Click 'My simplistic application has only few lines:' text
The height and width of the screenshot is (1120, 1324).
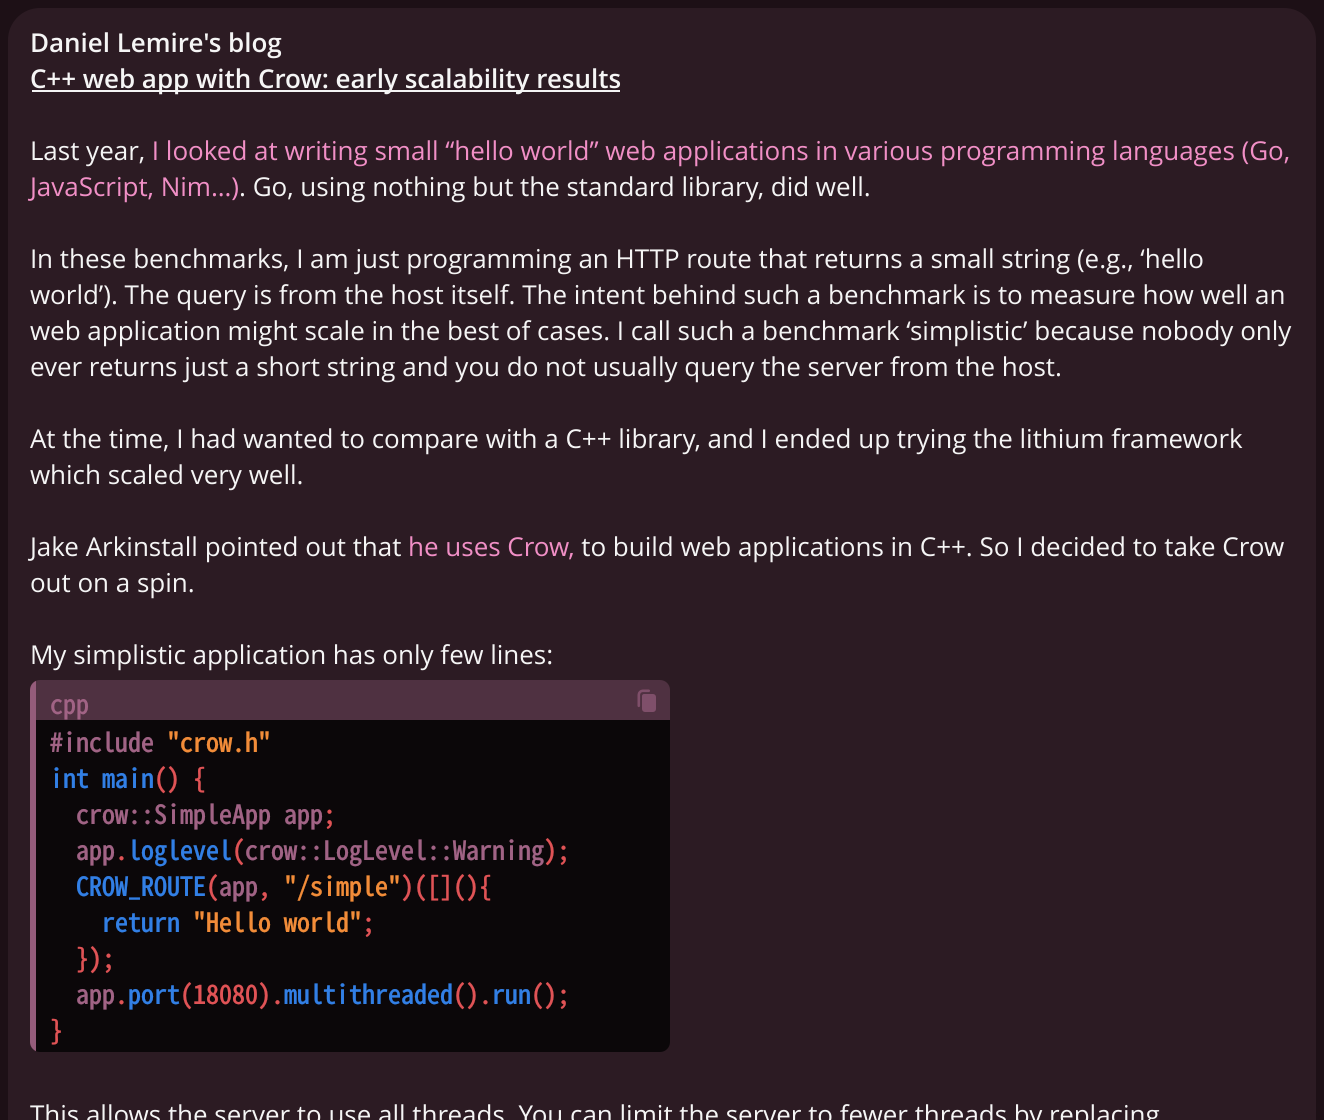coord(291,655)
